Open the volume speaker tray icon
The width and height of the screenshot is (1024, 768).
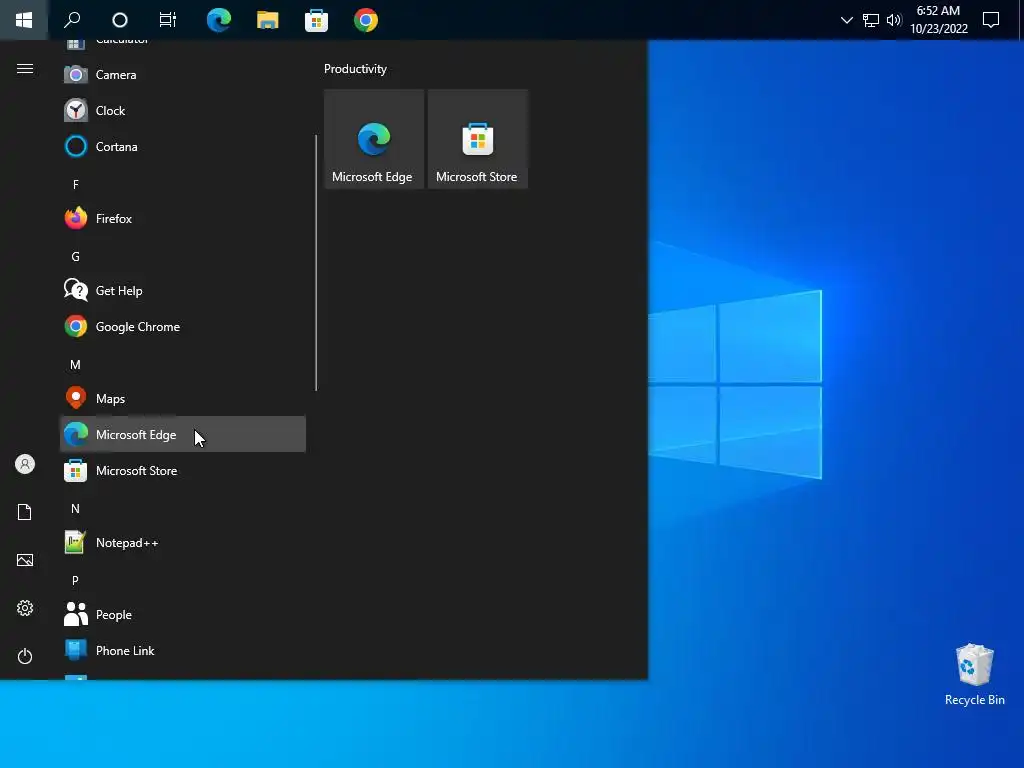(894, 20)
